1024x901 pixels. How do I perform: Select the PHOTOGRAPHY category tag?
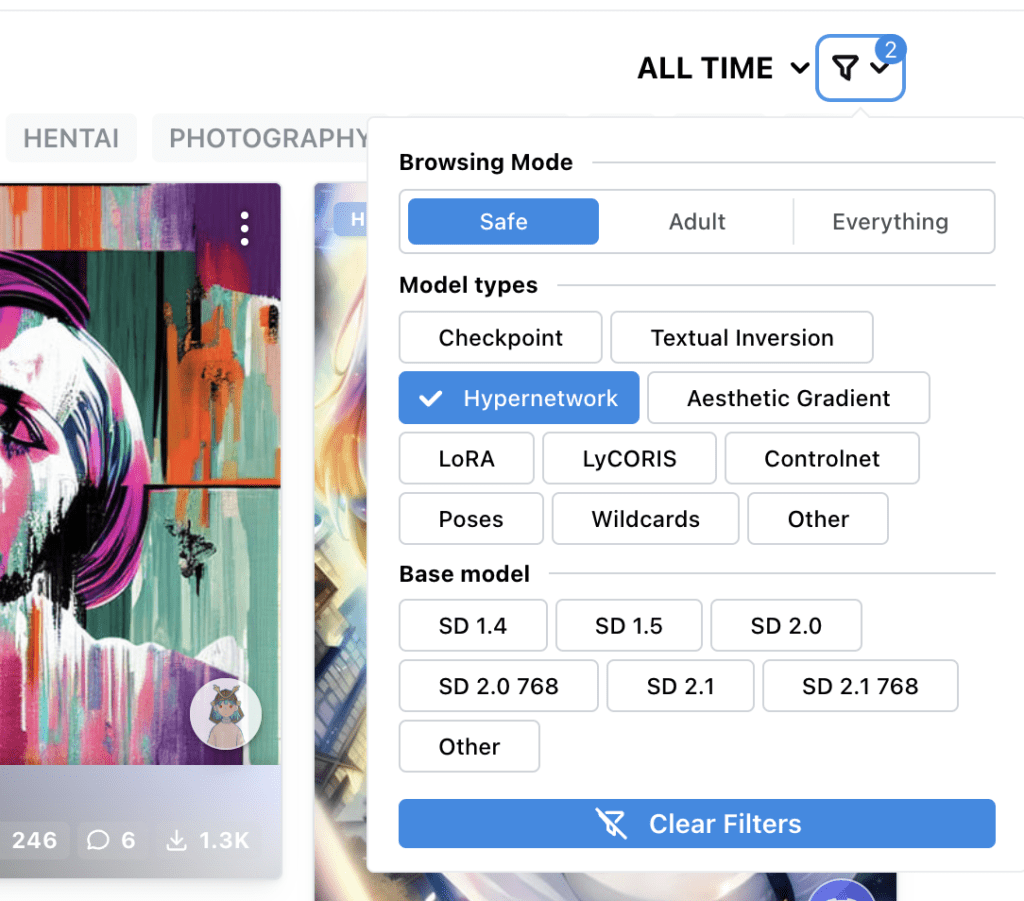coord(261,138)
